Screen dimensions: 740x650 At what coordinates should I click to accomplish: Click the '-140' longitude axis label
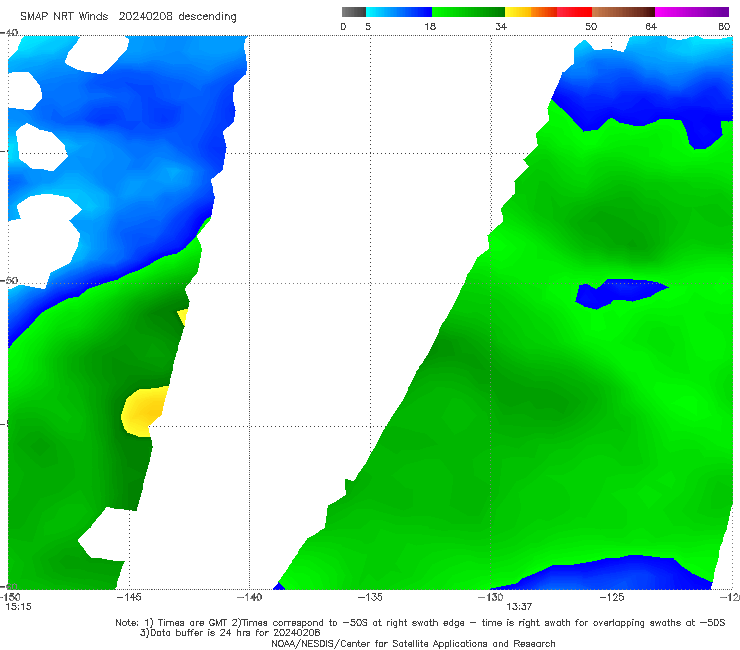point(250,597)
